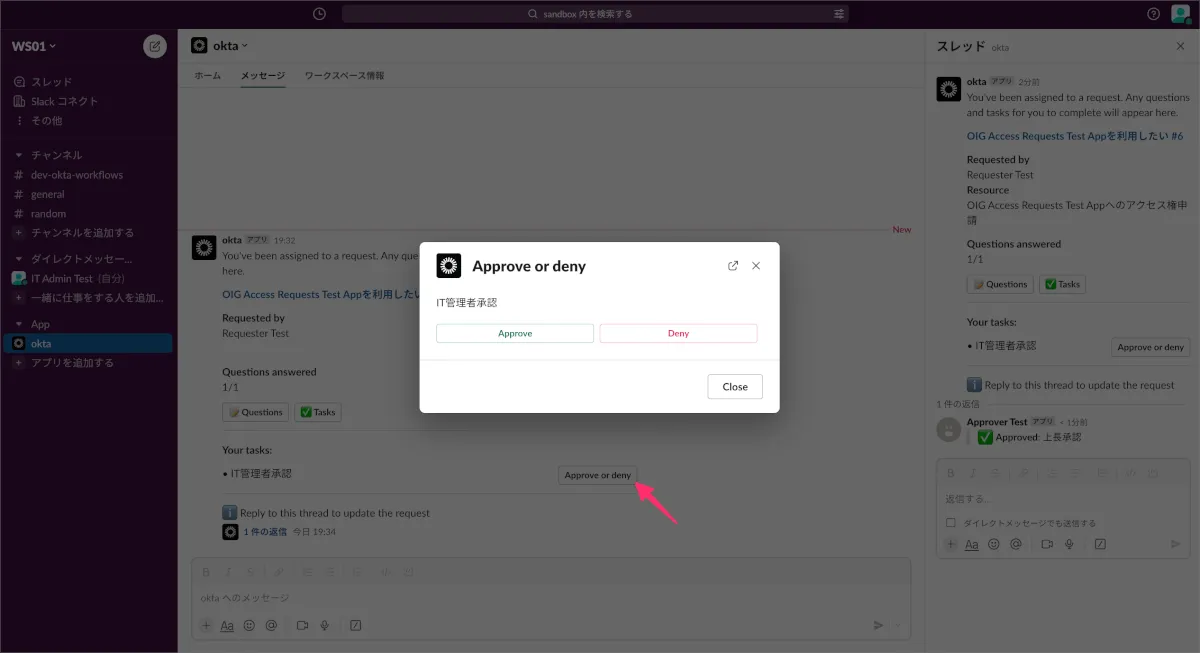Focus 返信する reply input in thread

[x=1063, y=498]
